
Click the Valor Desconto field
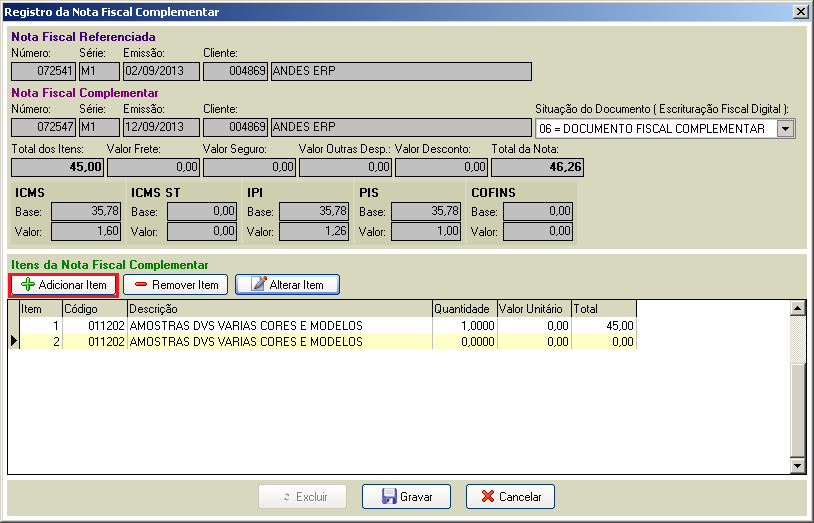click(441, 167)
